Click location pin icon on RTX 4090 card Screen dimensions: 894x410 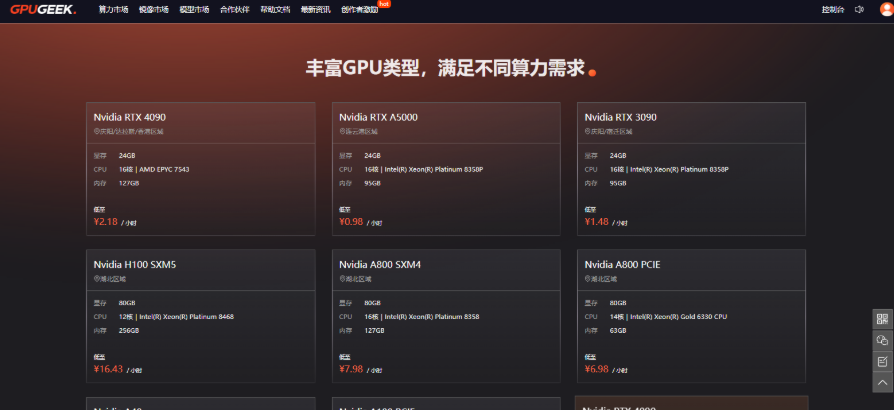[96, 131]
